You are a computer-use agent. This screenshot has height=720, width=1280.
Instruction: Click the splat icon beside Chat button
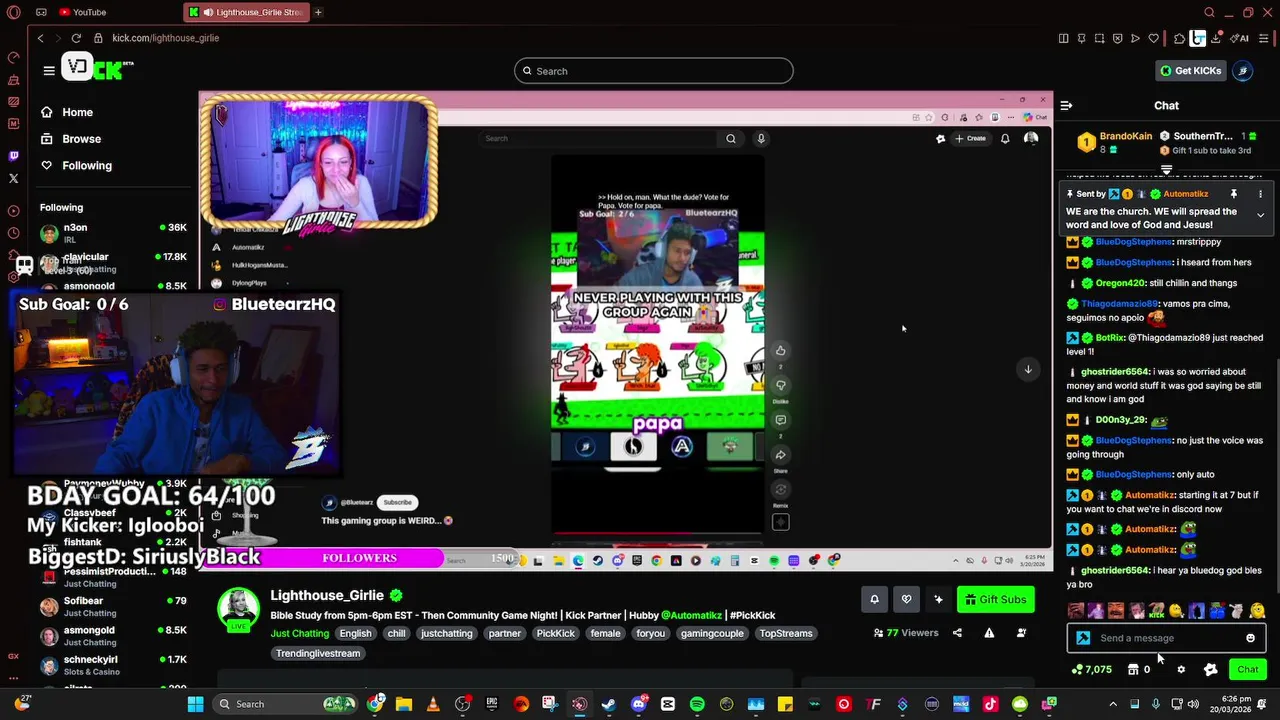point(1210,669)
